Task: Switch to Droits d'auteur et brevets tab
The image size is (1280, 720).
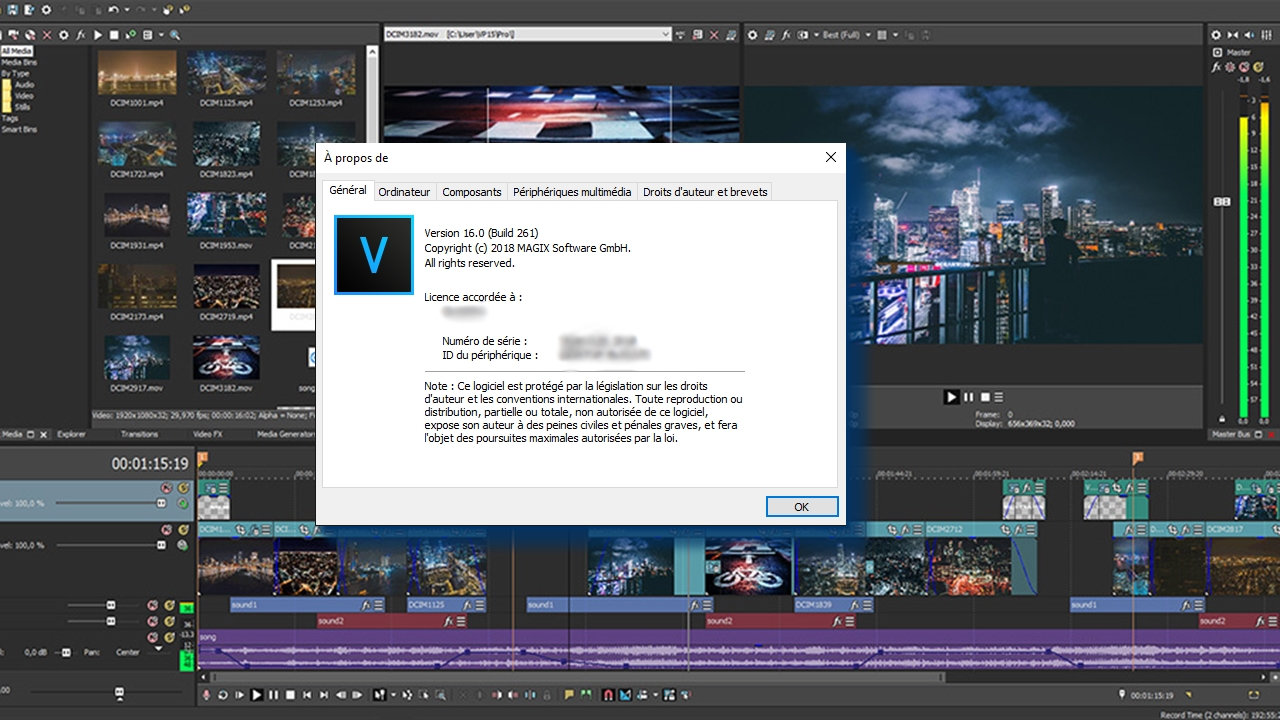Action: pos(705,191)
